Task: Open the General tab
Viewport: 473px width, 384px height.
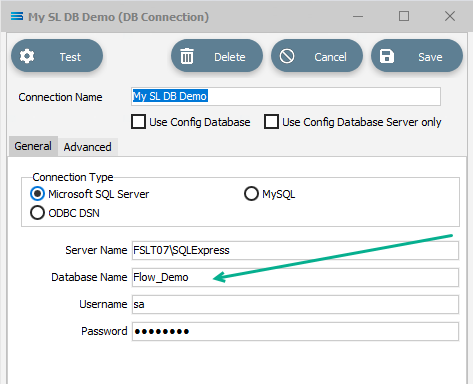Action: (x=33, y=146)
